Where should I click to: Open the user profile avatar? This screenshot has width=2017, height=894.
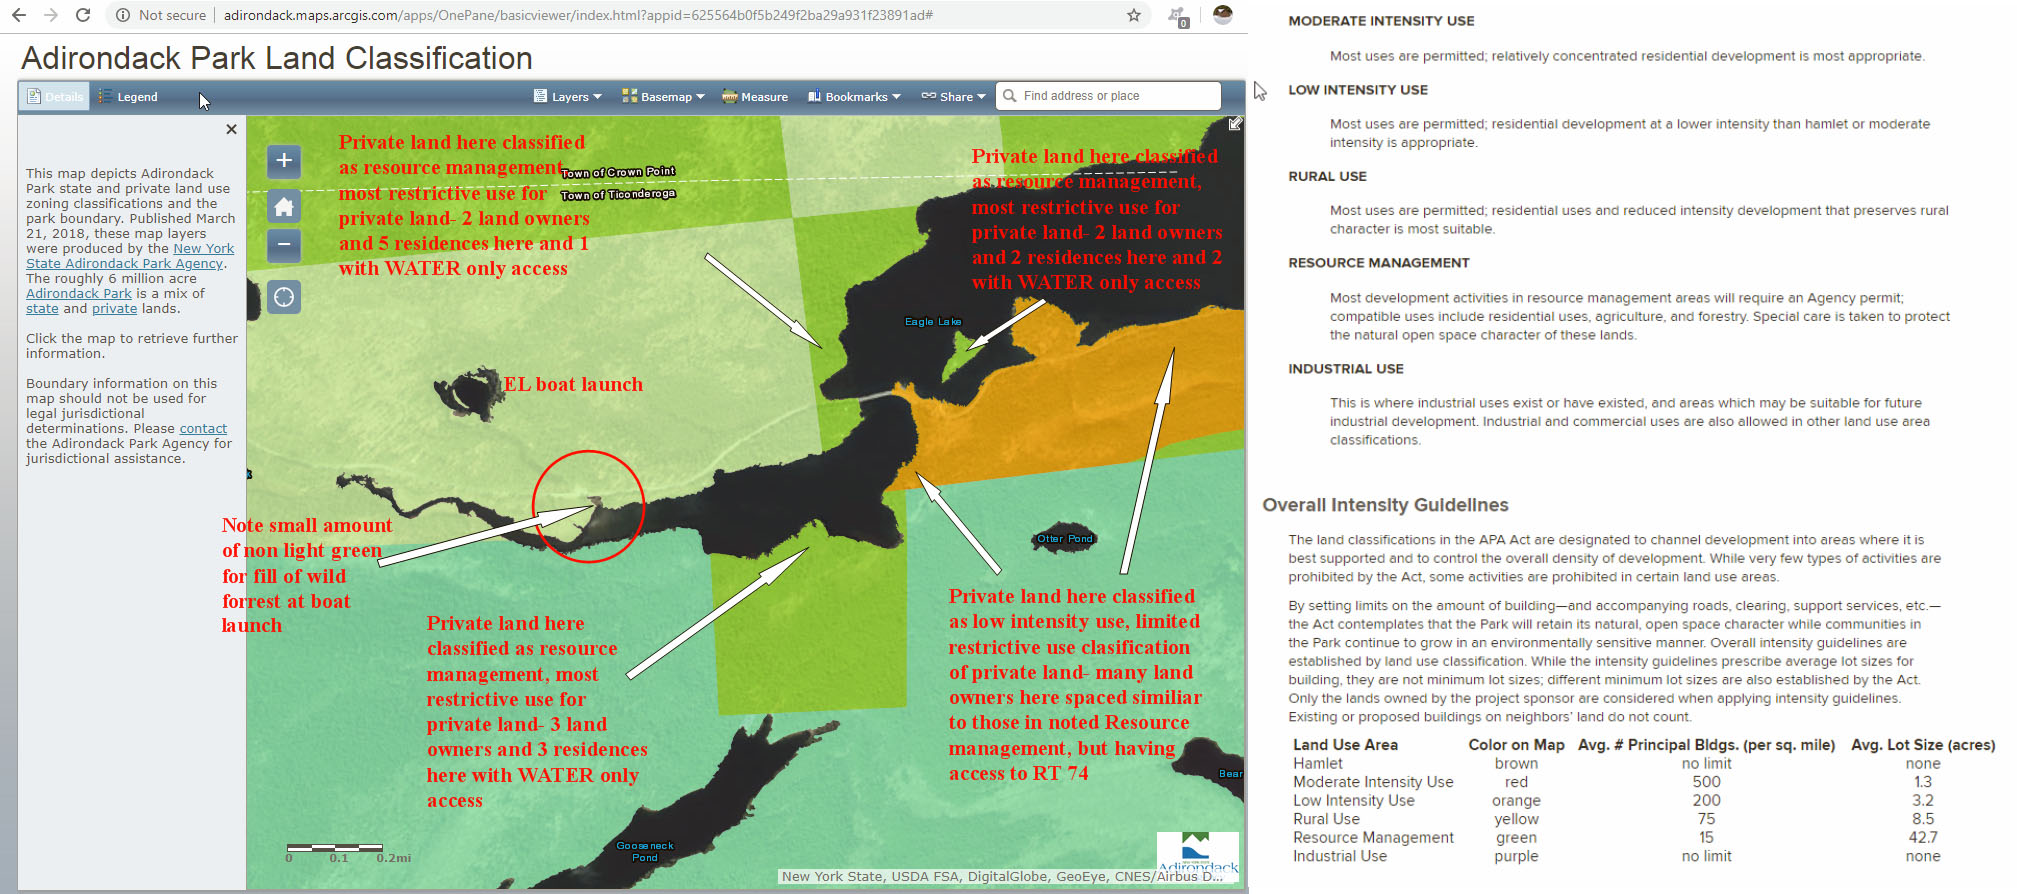tap(1223, 15)
